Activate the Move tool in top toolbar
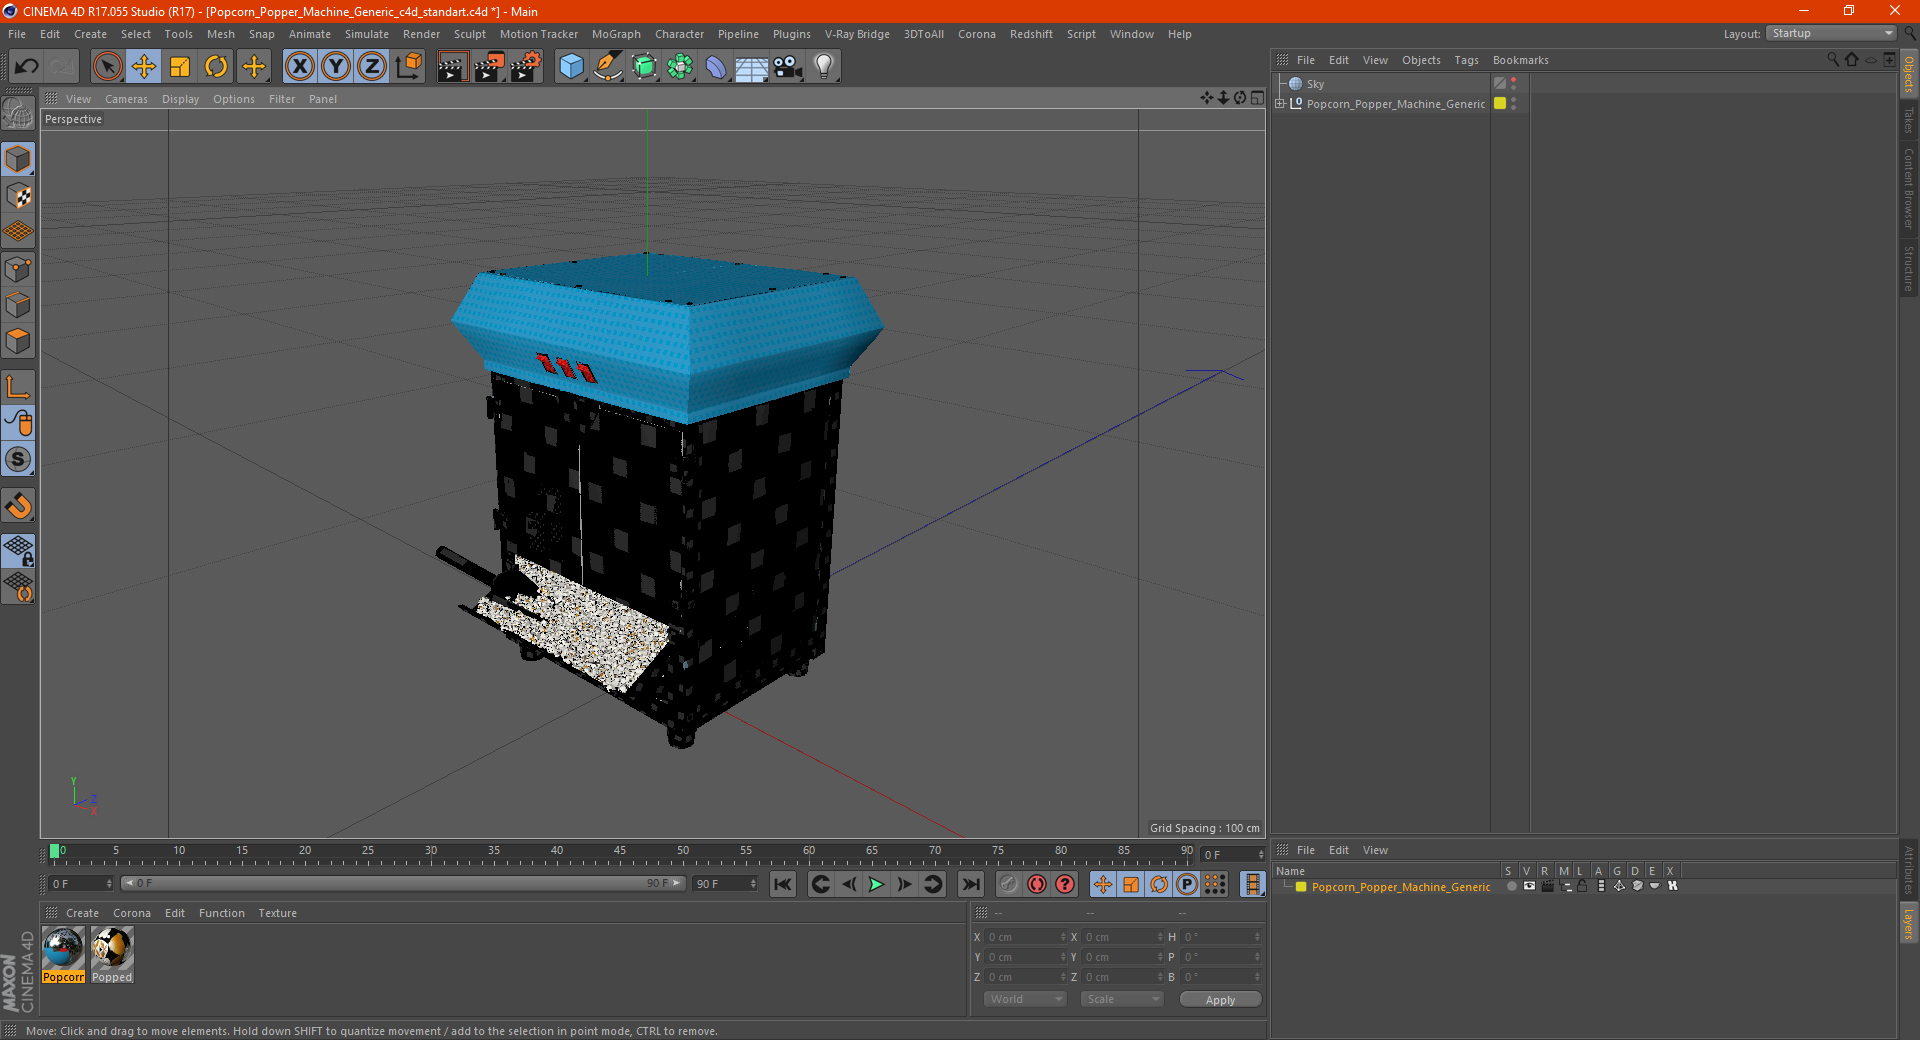The width and height of the screenshot is (1920, 1040). point(144,67)
